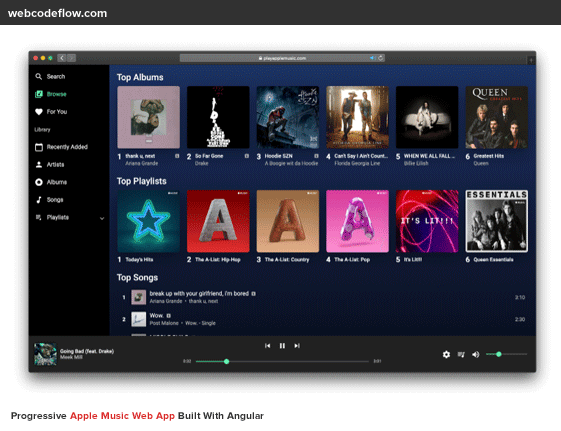Expand the Playlists chevron in sidebar
The image size is (561, 431).
click(102, 218)
